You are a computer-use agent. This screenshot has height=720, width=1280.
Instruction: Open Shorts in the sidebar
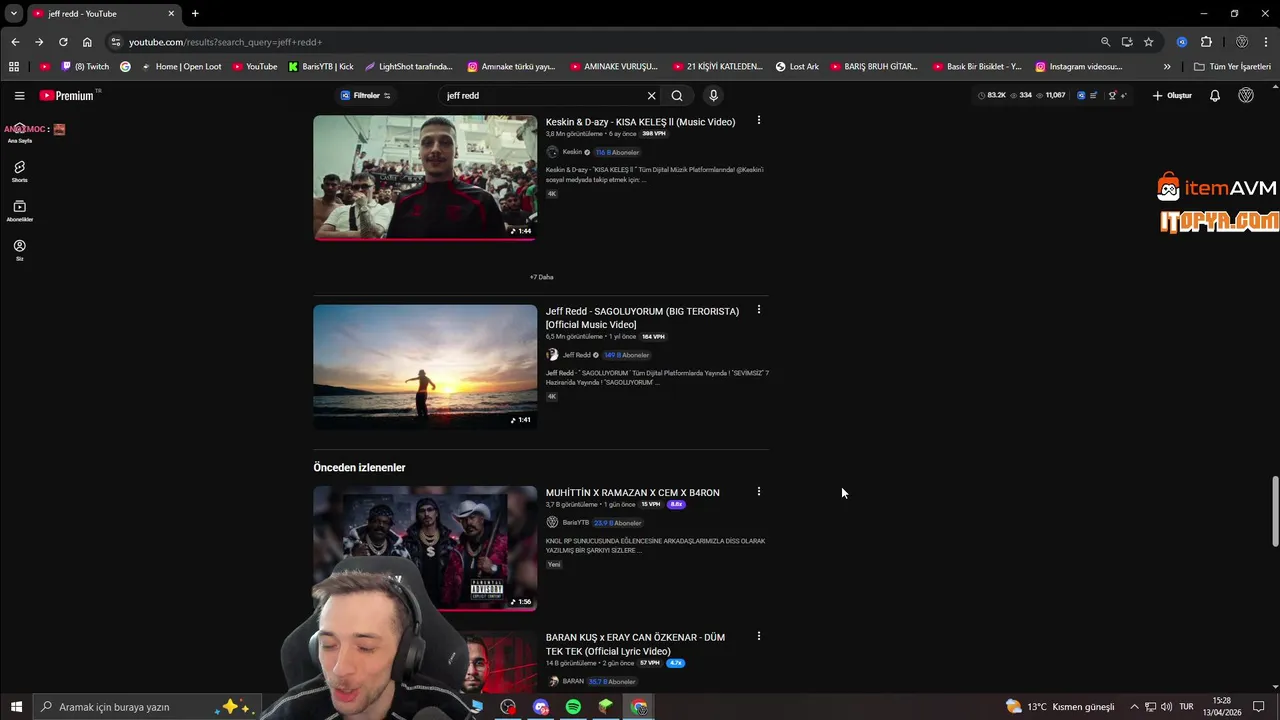[x=19, y=171]
